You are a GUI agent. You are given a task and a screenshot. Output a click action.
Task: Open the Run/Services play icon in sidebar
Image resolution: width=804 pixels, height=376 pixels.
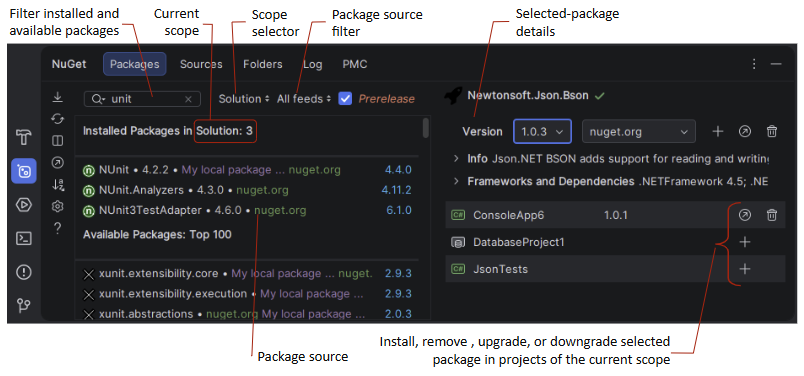(x=24, y=205)
